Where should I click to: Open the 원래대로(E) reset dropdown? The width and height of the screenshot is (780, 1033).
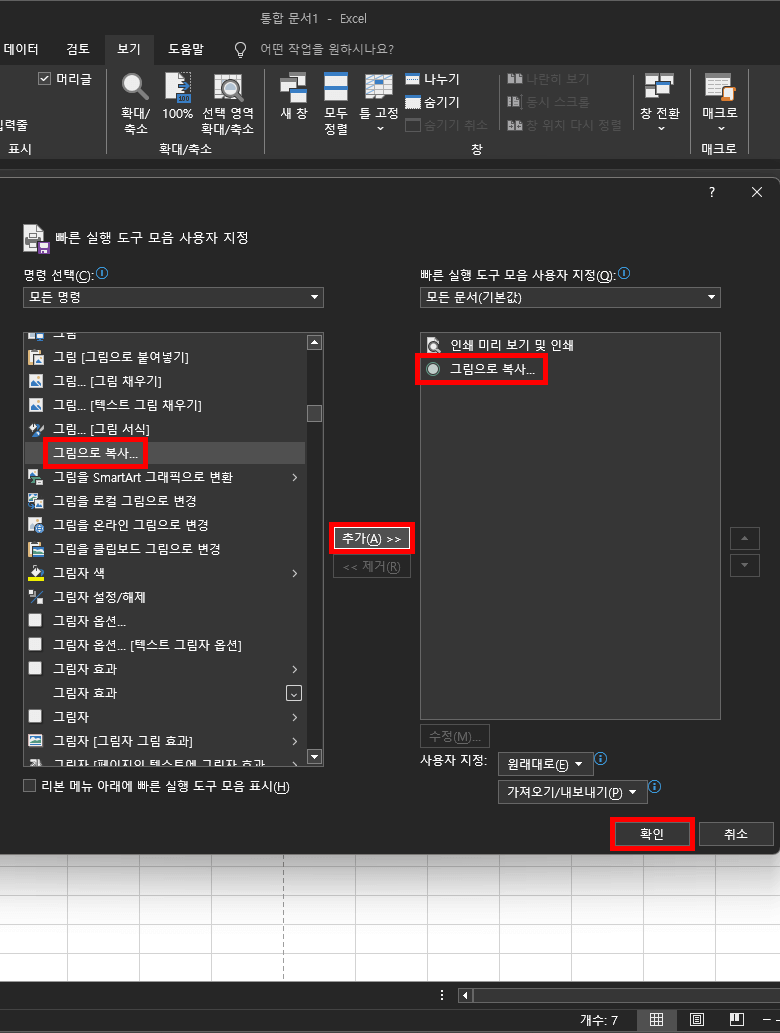coord(545,764)
